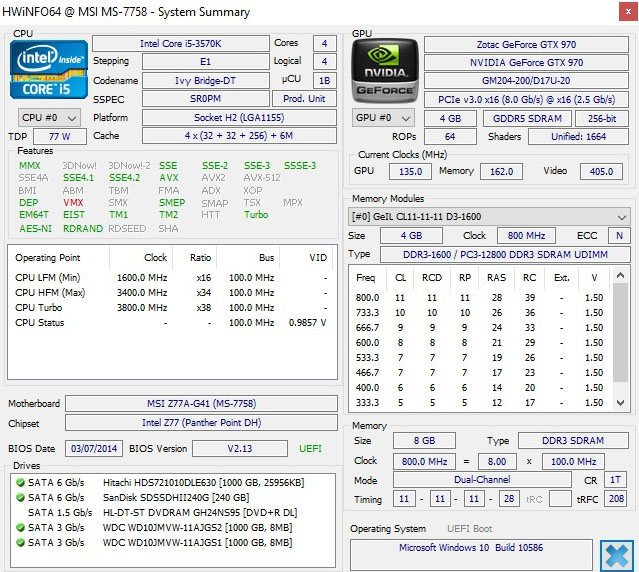639x572 pixels.
Task: Click the Freq column header in memory table
Action: pos(366,277)
